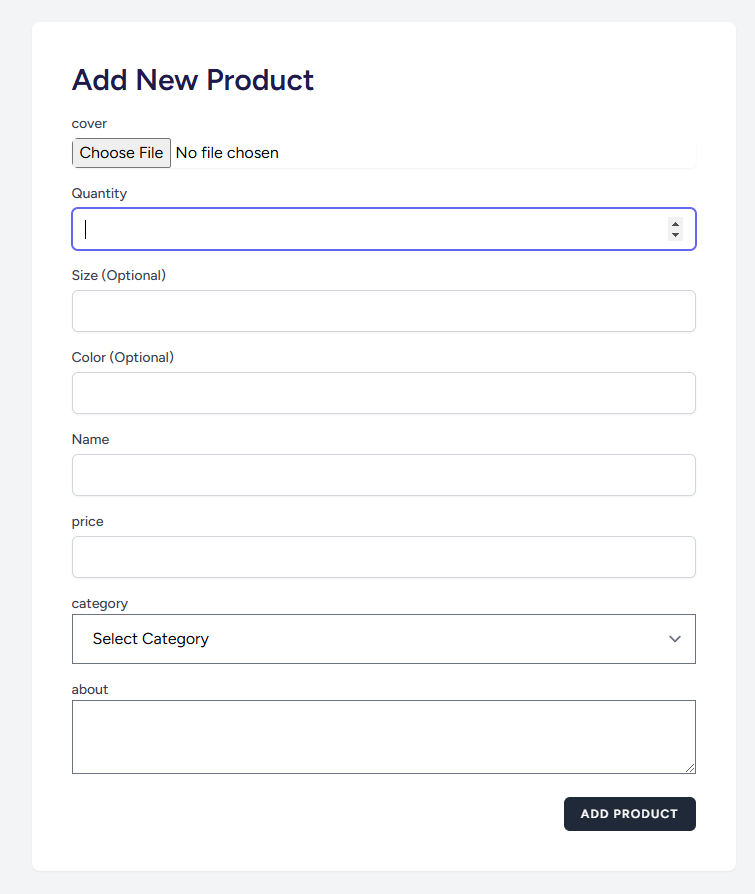
Task: Decrease quantity with the down arrow
Action: click(676, 235)
